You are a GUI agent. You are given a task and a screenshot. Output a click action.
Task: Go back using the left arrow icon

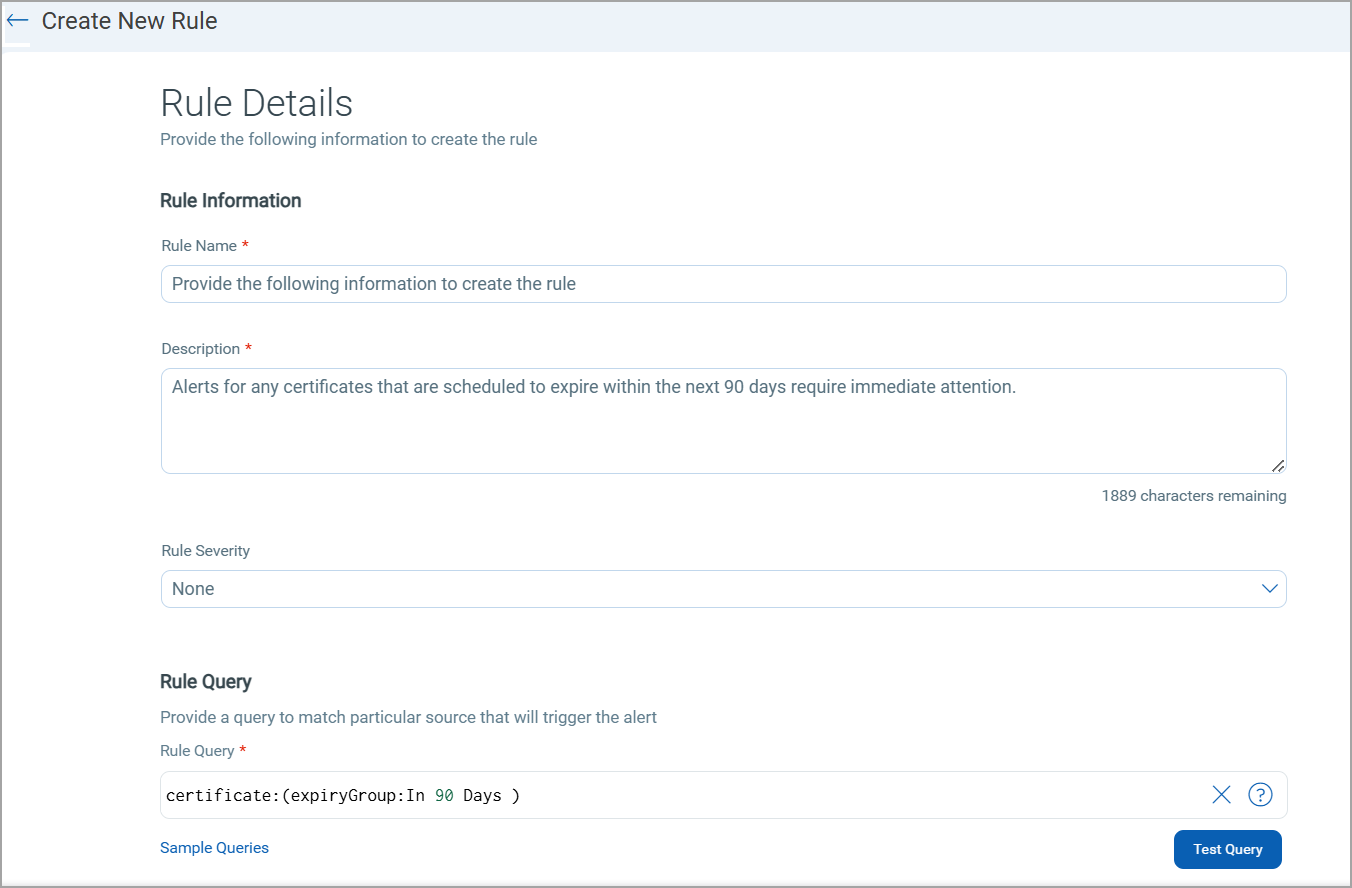pyautogui.click(x=17, y=21)
